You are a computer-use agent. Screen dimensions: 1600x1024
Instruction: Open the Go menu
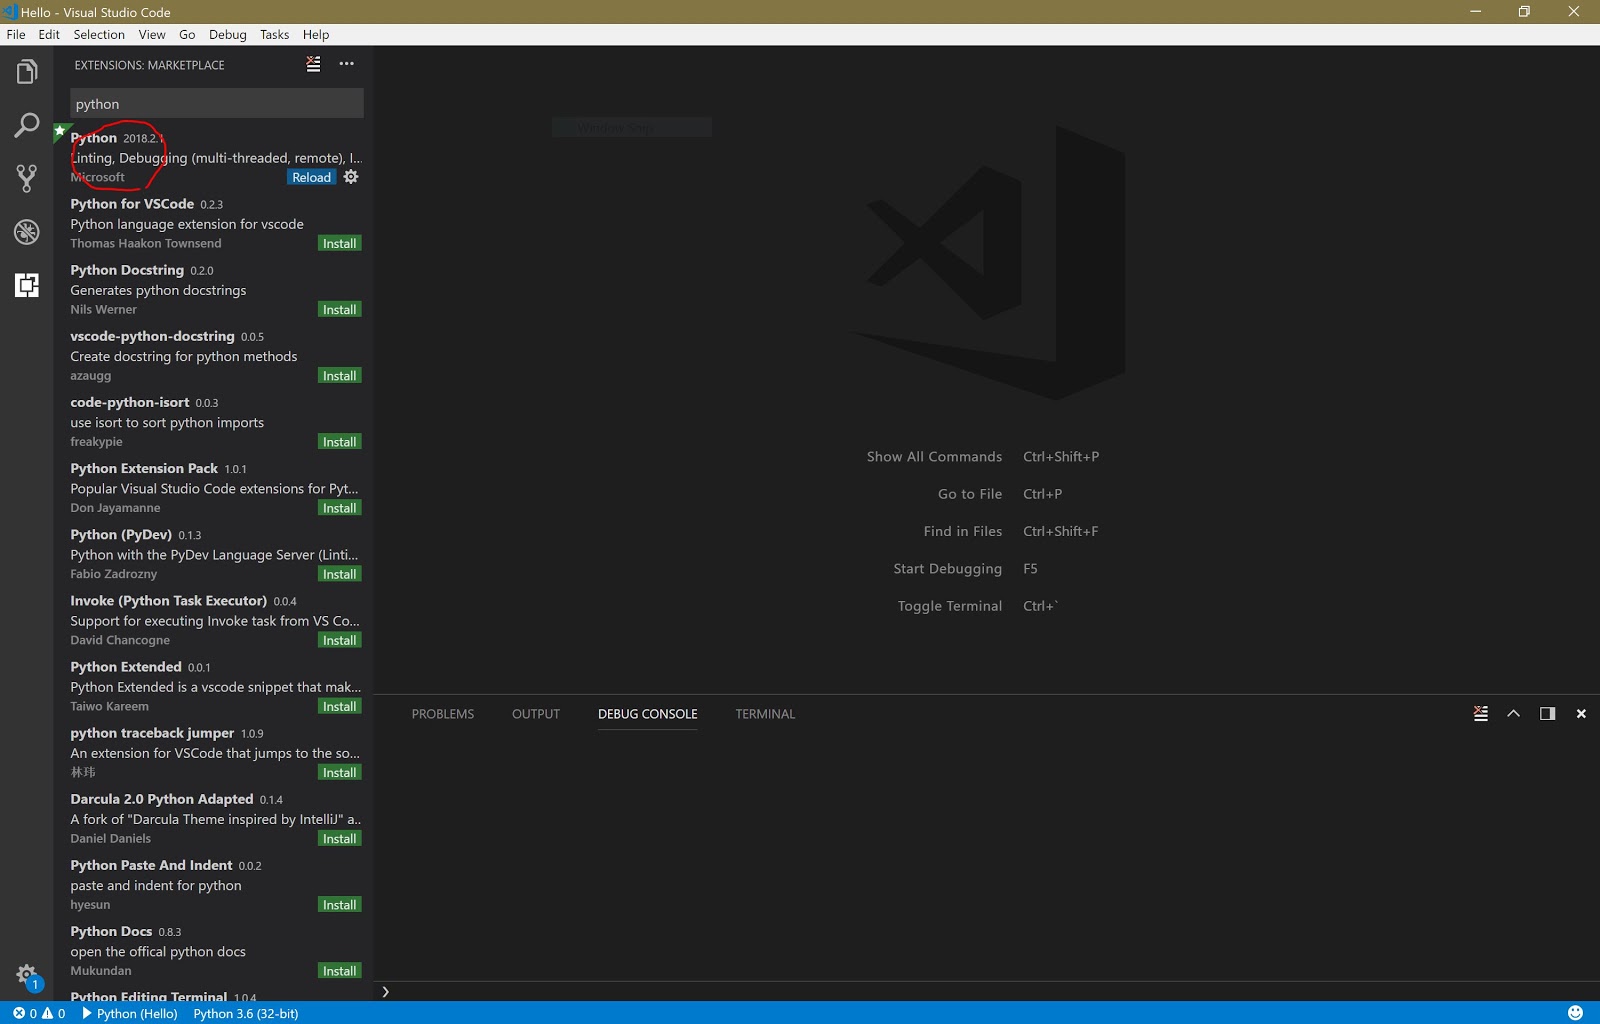(187, 34)
